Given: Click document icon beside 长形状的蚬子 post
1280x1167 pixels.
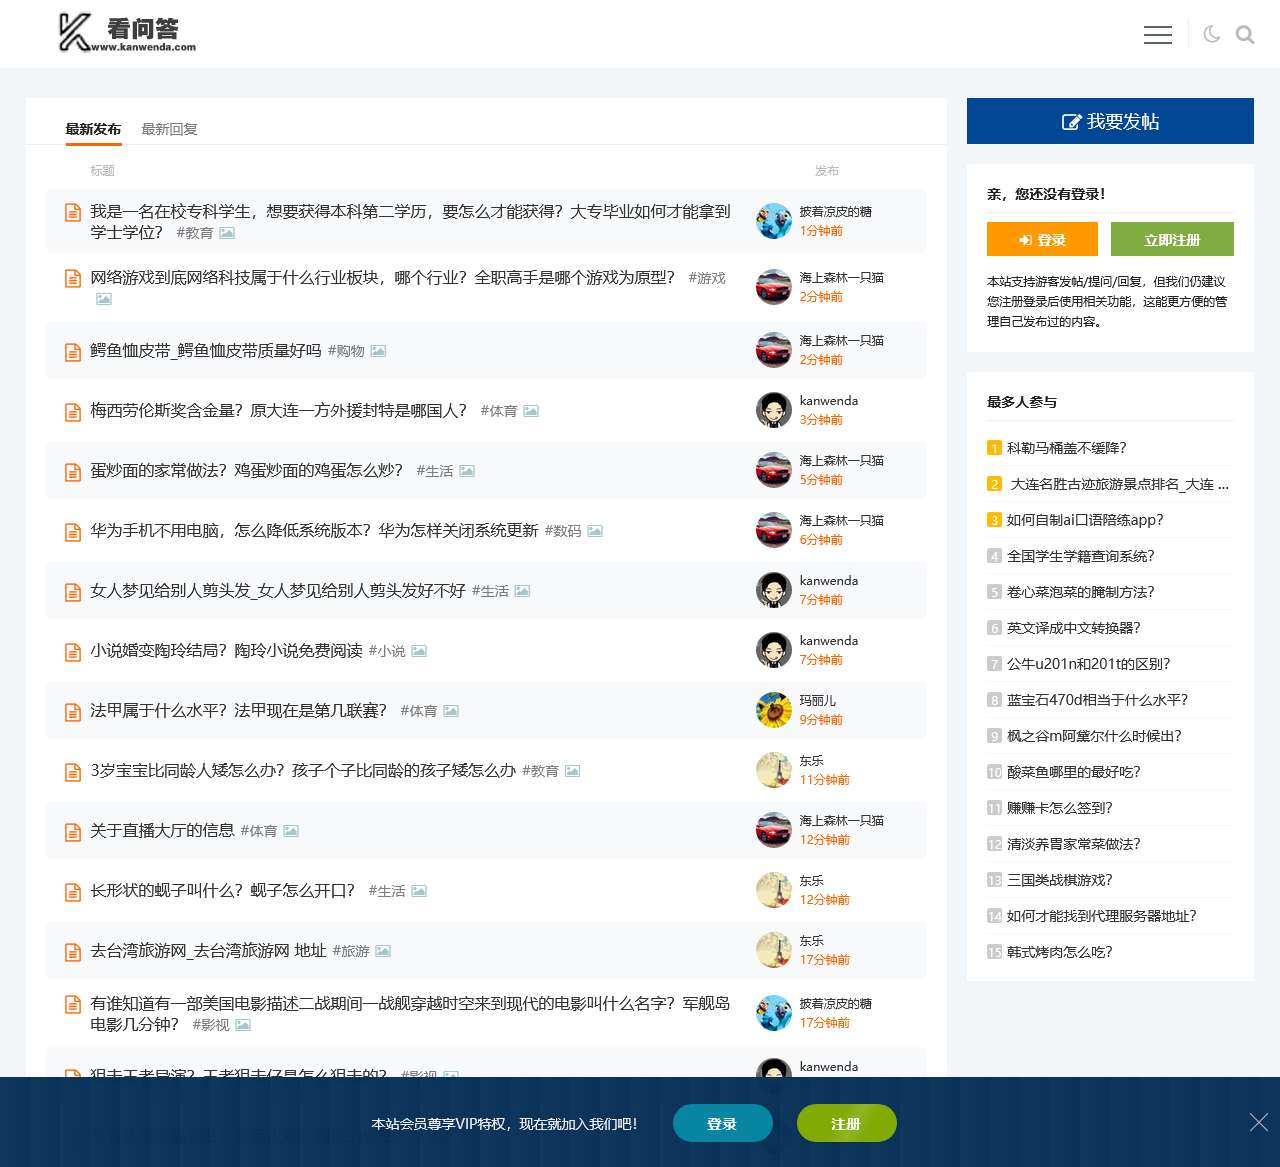Looking at the screenshot, I should 73,892.
